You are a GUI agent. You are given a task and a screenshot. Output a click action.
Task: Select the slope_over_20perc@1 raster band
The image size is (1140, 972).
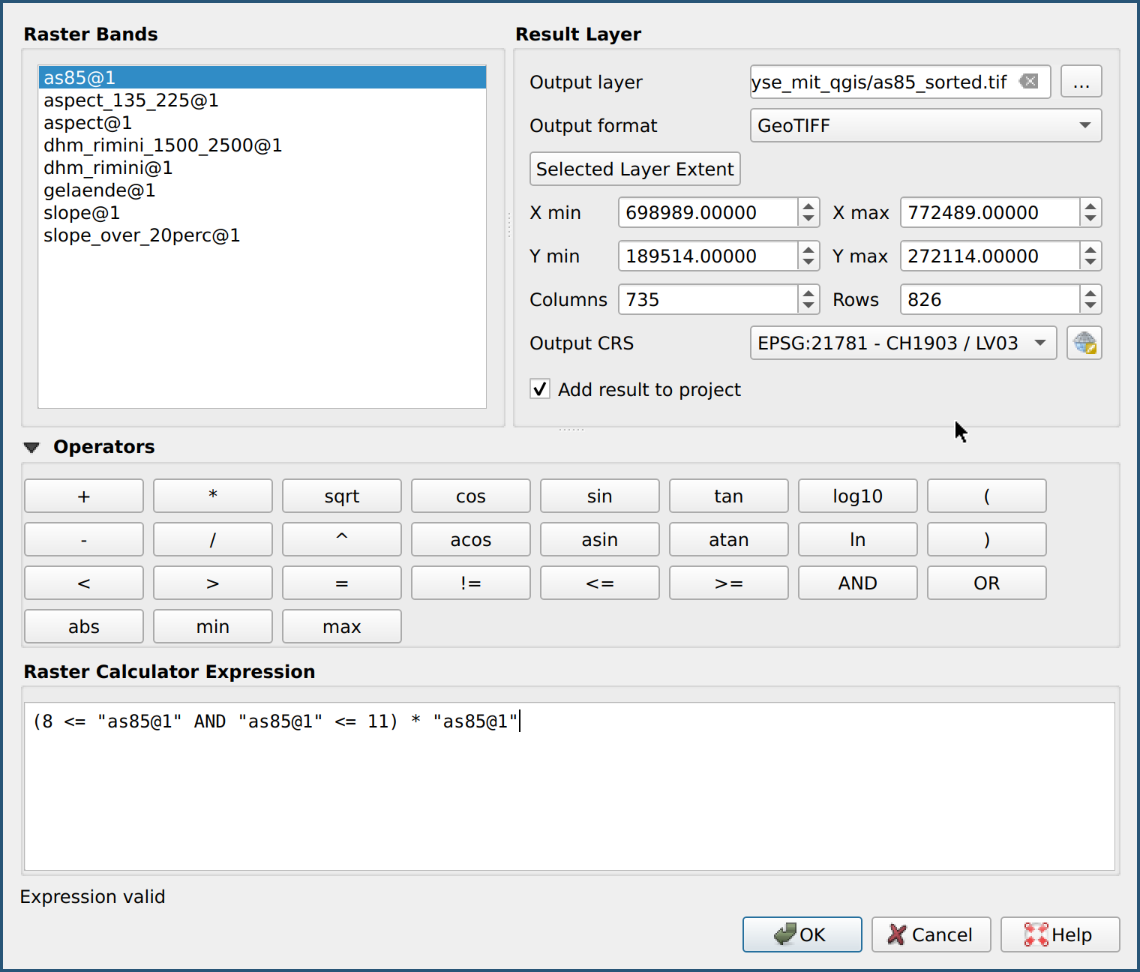tap(142, 236)
